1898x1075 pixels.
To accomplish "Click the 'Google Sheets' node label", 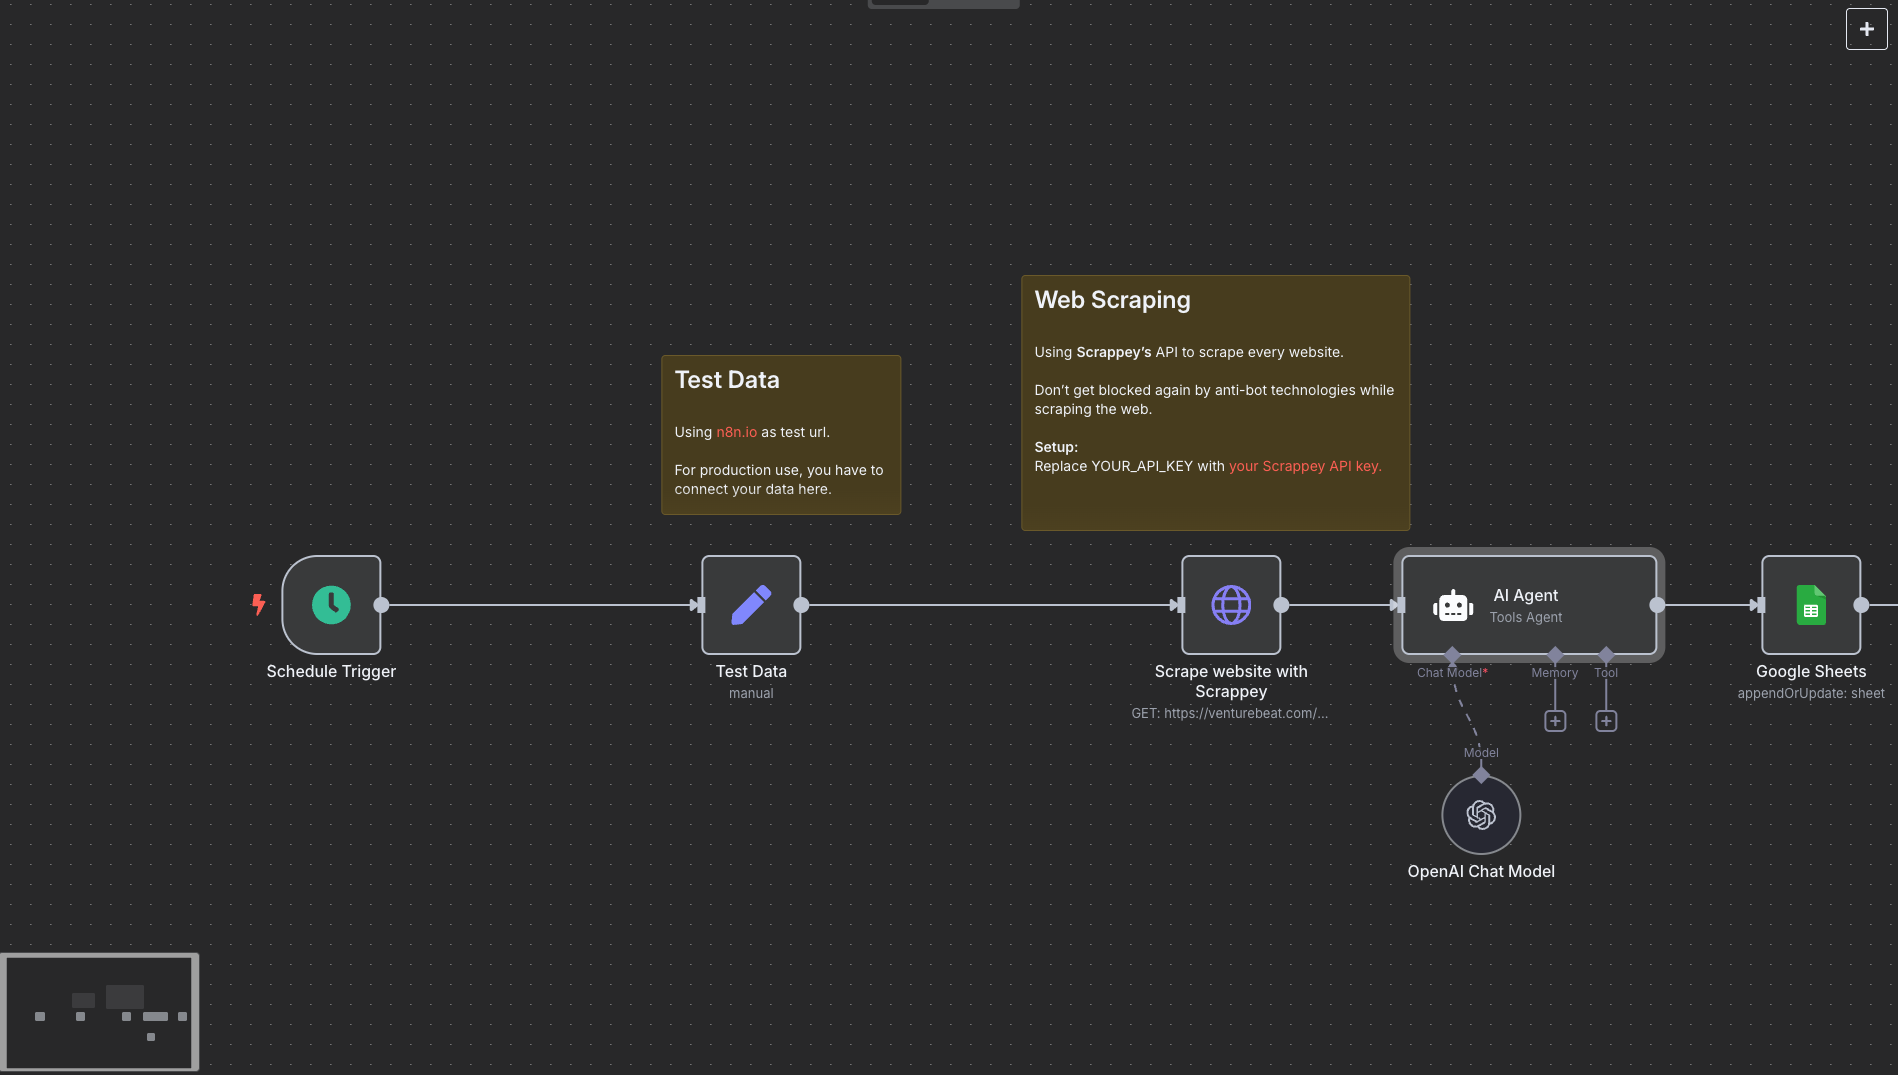I will pyautogui.click(x=1811, y=672).
